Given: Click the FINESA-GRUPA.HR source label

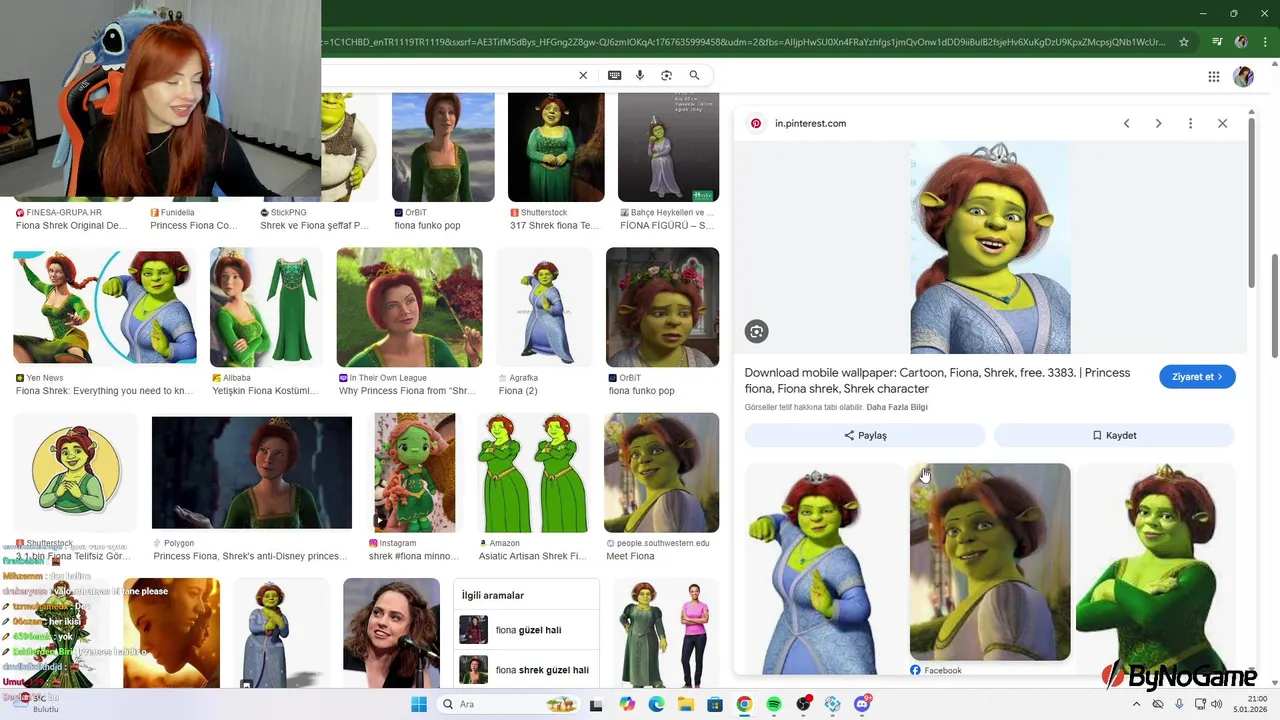Looking at the screenshot, I should tap(64, 213).
